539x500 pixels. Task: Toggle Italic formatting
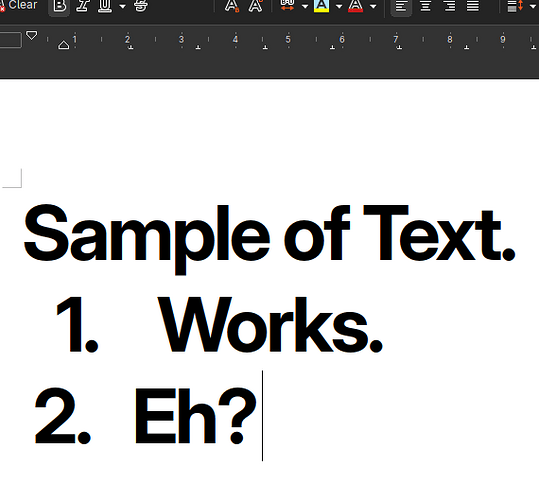tap(82, 6)
